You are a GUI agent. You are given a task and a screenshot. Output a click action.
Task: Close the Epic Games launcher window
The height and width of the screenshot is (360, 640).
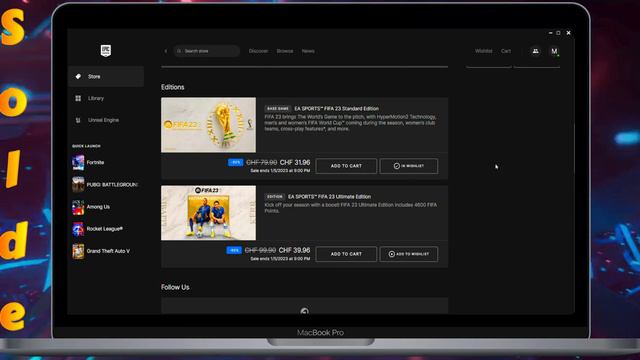[x=569, y=33]
